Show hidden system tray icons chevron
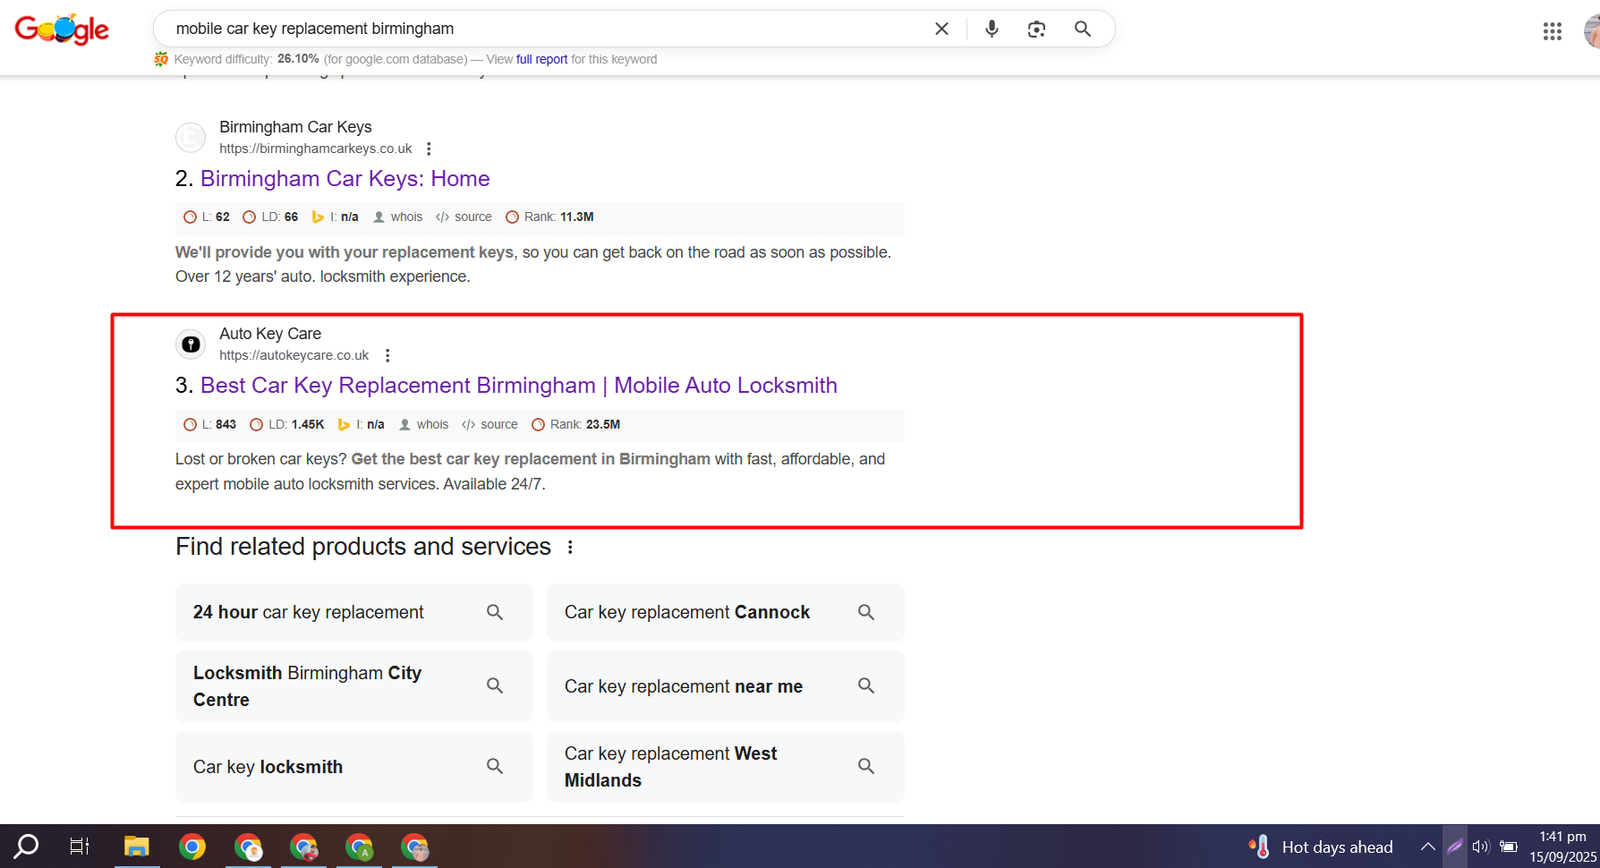This screenshot has width=1600, height=868. 1427,847
